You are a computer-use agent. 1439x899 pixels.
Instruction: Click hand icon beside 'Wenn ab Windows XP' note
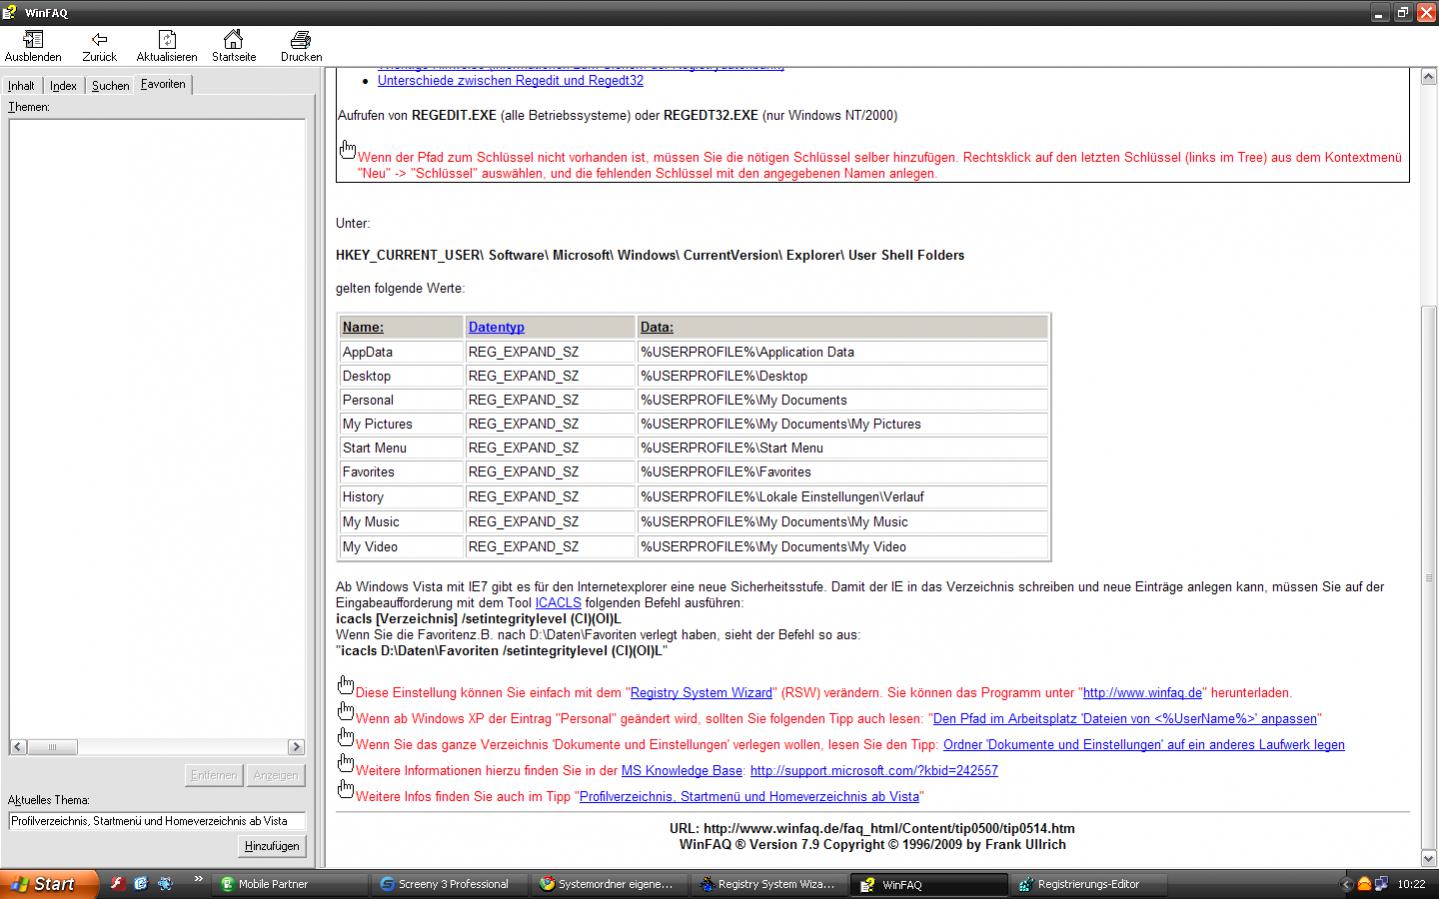pos(345,712)
